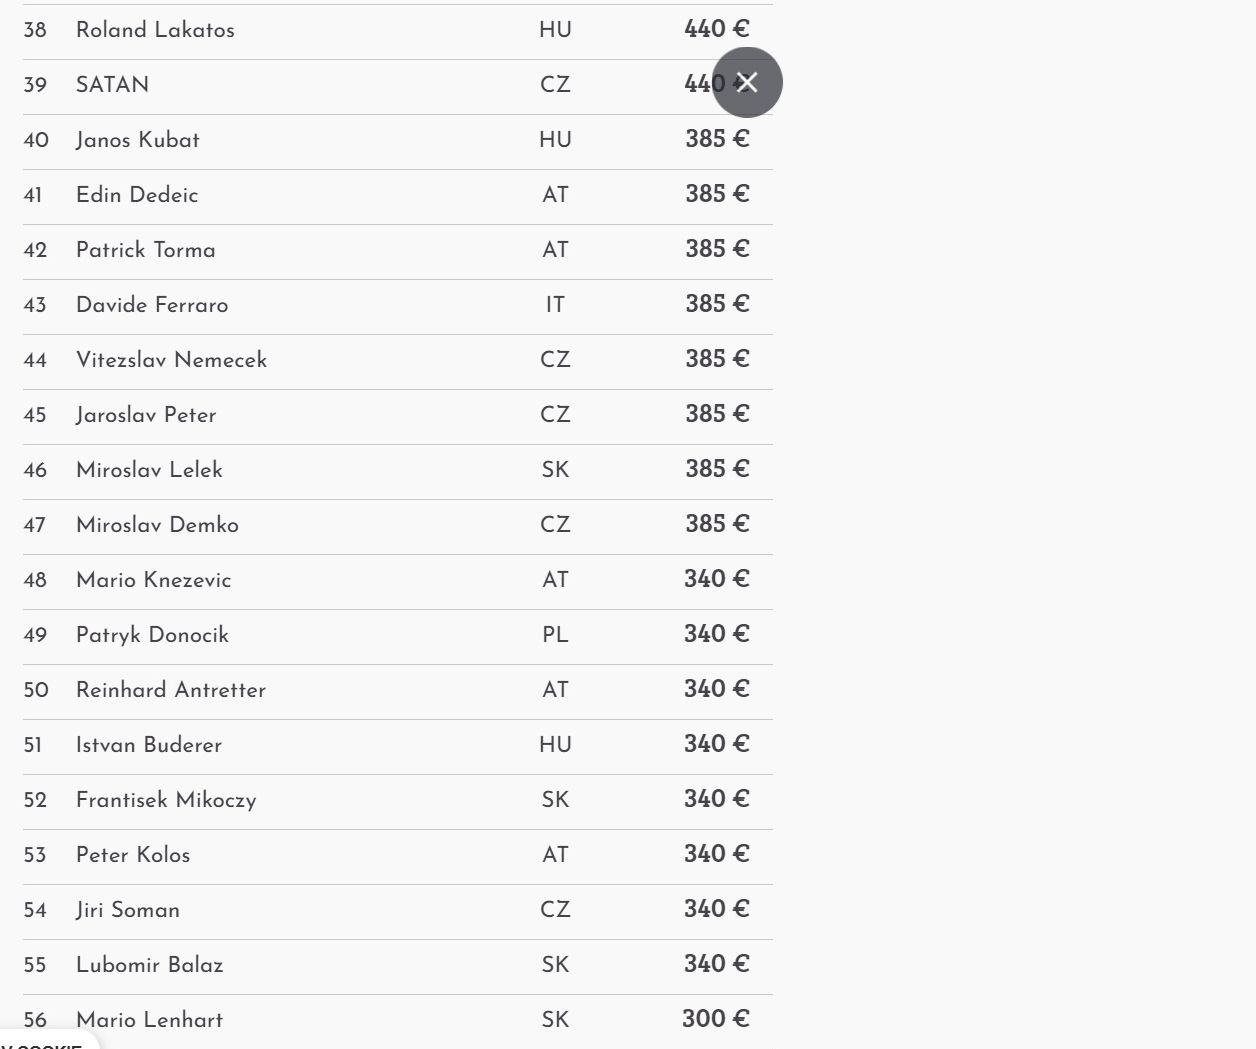
Task: Select the Frantisek Mikoczy entry
Action: coord(166,800)
